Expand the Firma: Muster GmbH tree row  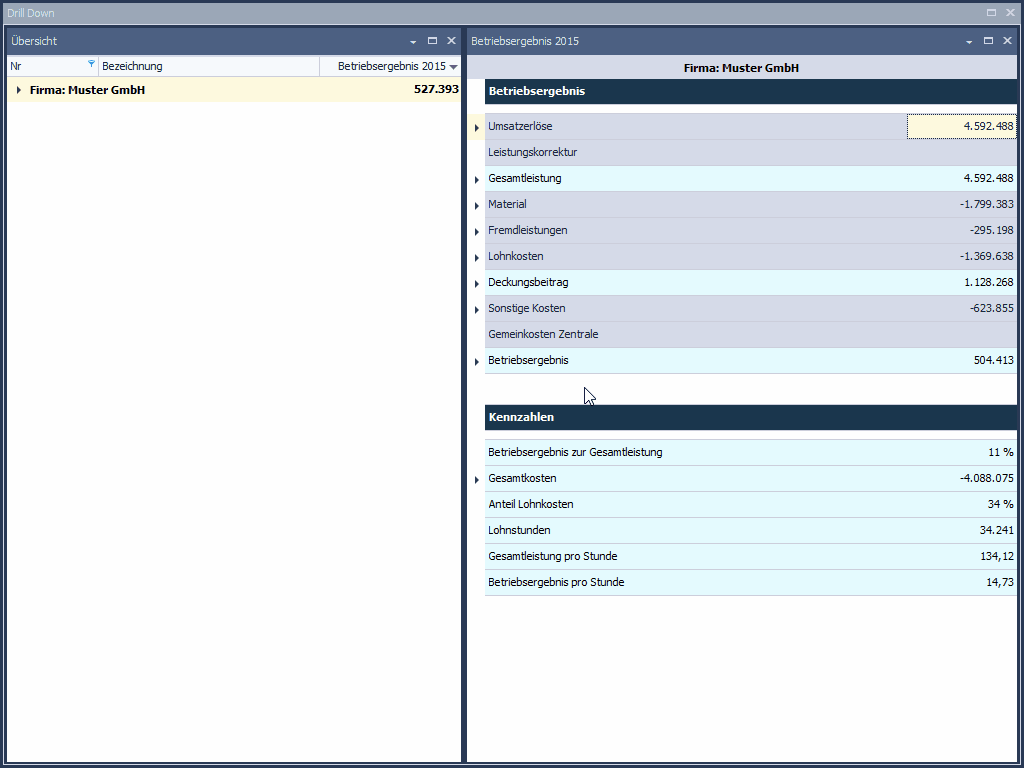pos(18,90)
